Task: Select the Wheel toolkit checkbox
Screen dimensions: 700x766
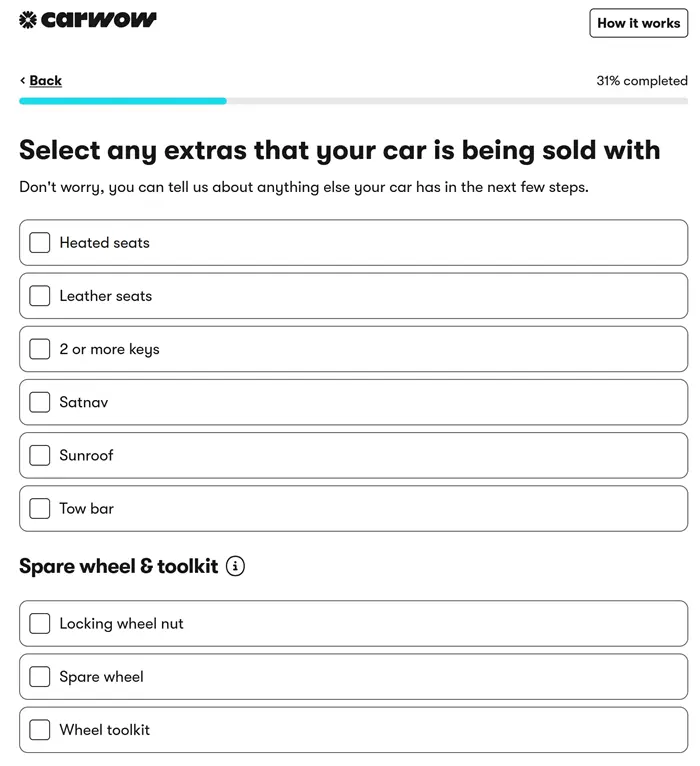Action: (x=40, y=730)
